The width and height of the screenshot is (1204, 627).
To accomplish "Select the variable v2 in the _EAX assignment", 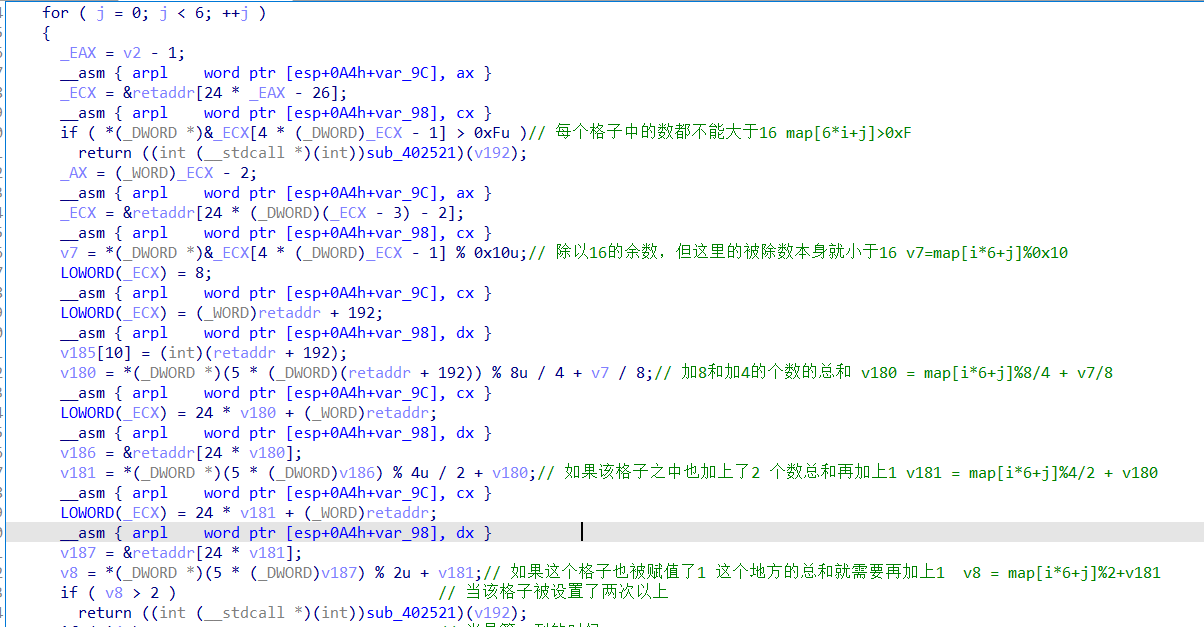I will click(132, 52).
